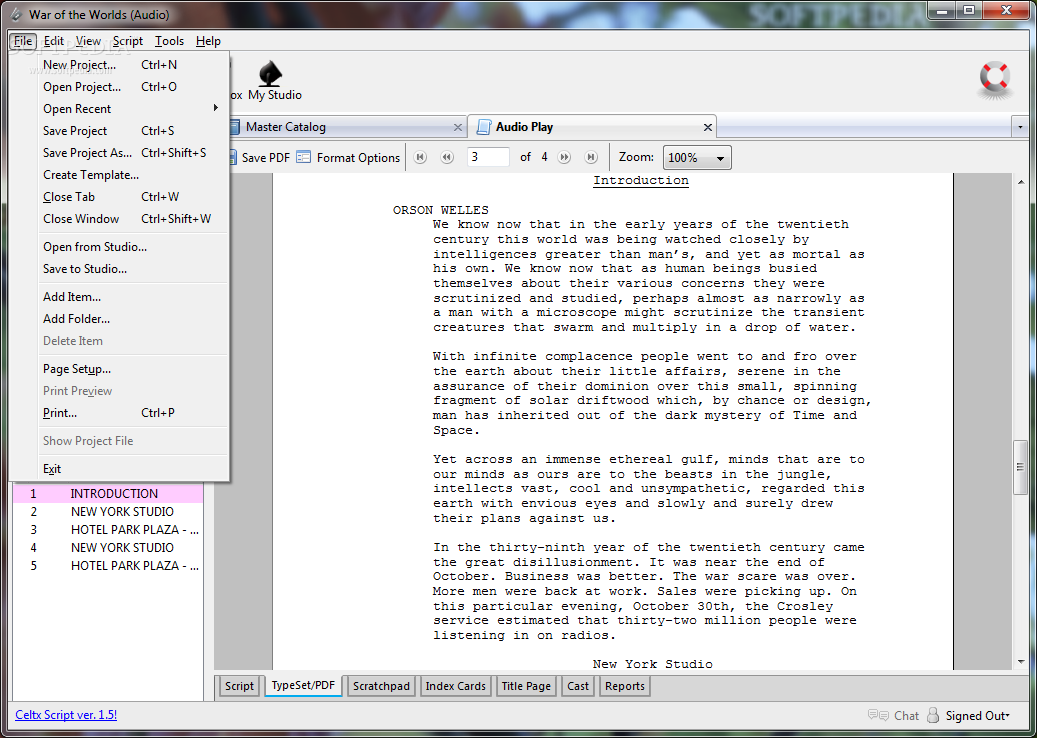Switch to the Script bottom tab

(239, 686)
